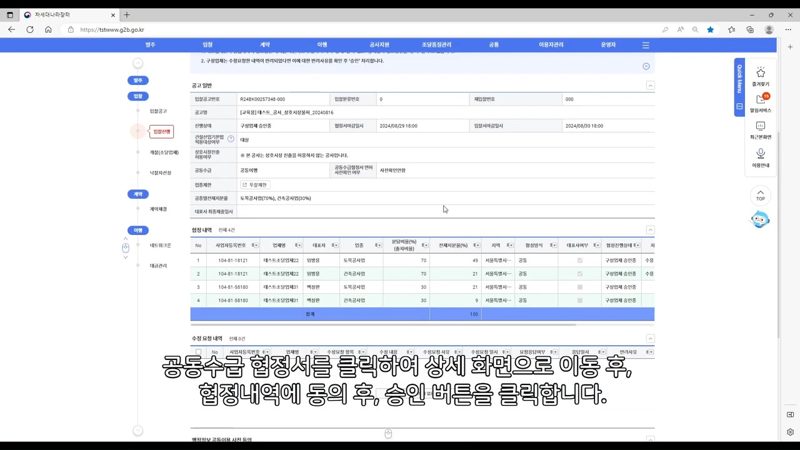Collapse the 공고 일반 section
This screenshot has width=800, height=450.
[650, 85]
